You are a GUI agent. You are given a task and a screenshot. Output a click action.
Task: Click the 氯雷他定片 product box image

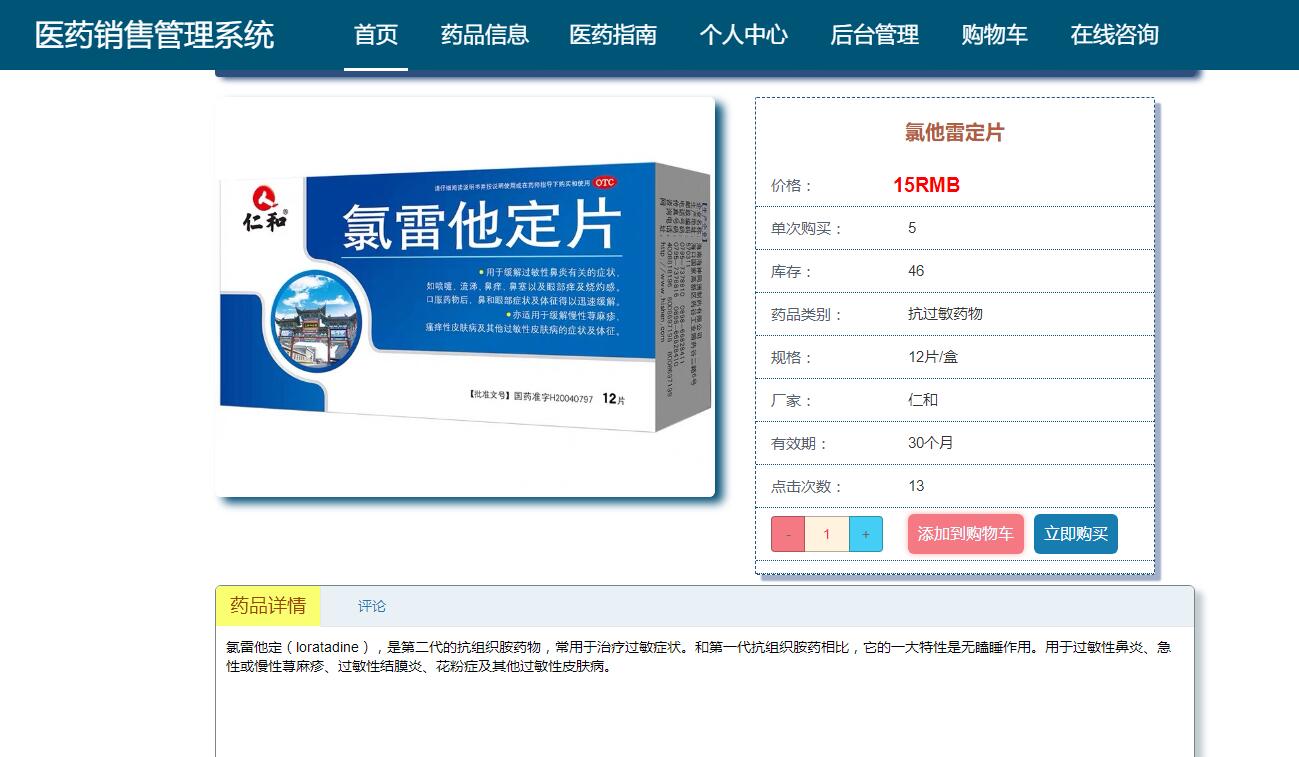[465, 297]
